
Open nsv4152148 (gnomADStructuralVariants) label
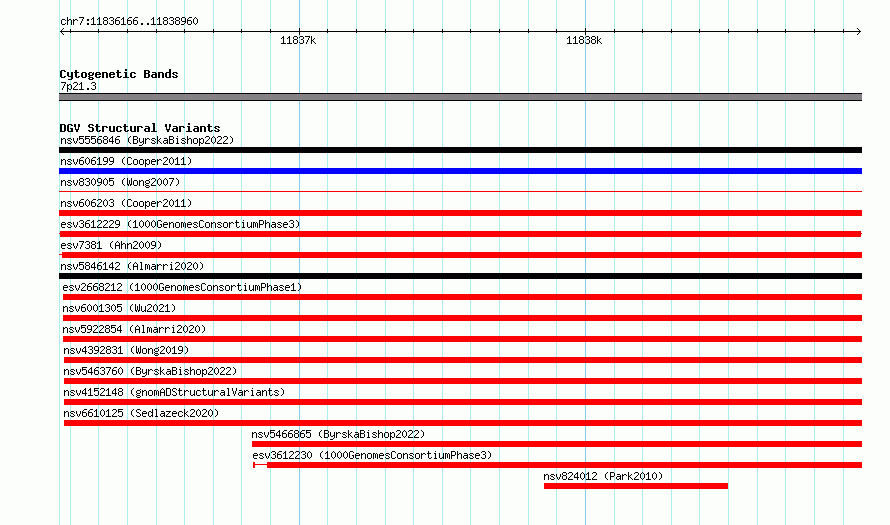pyautogui.click(x=174, y=392)
